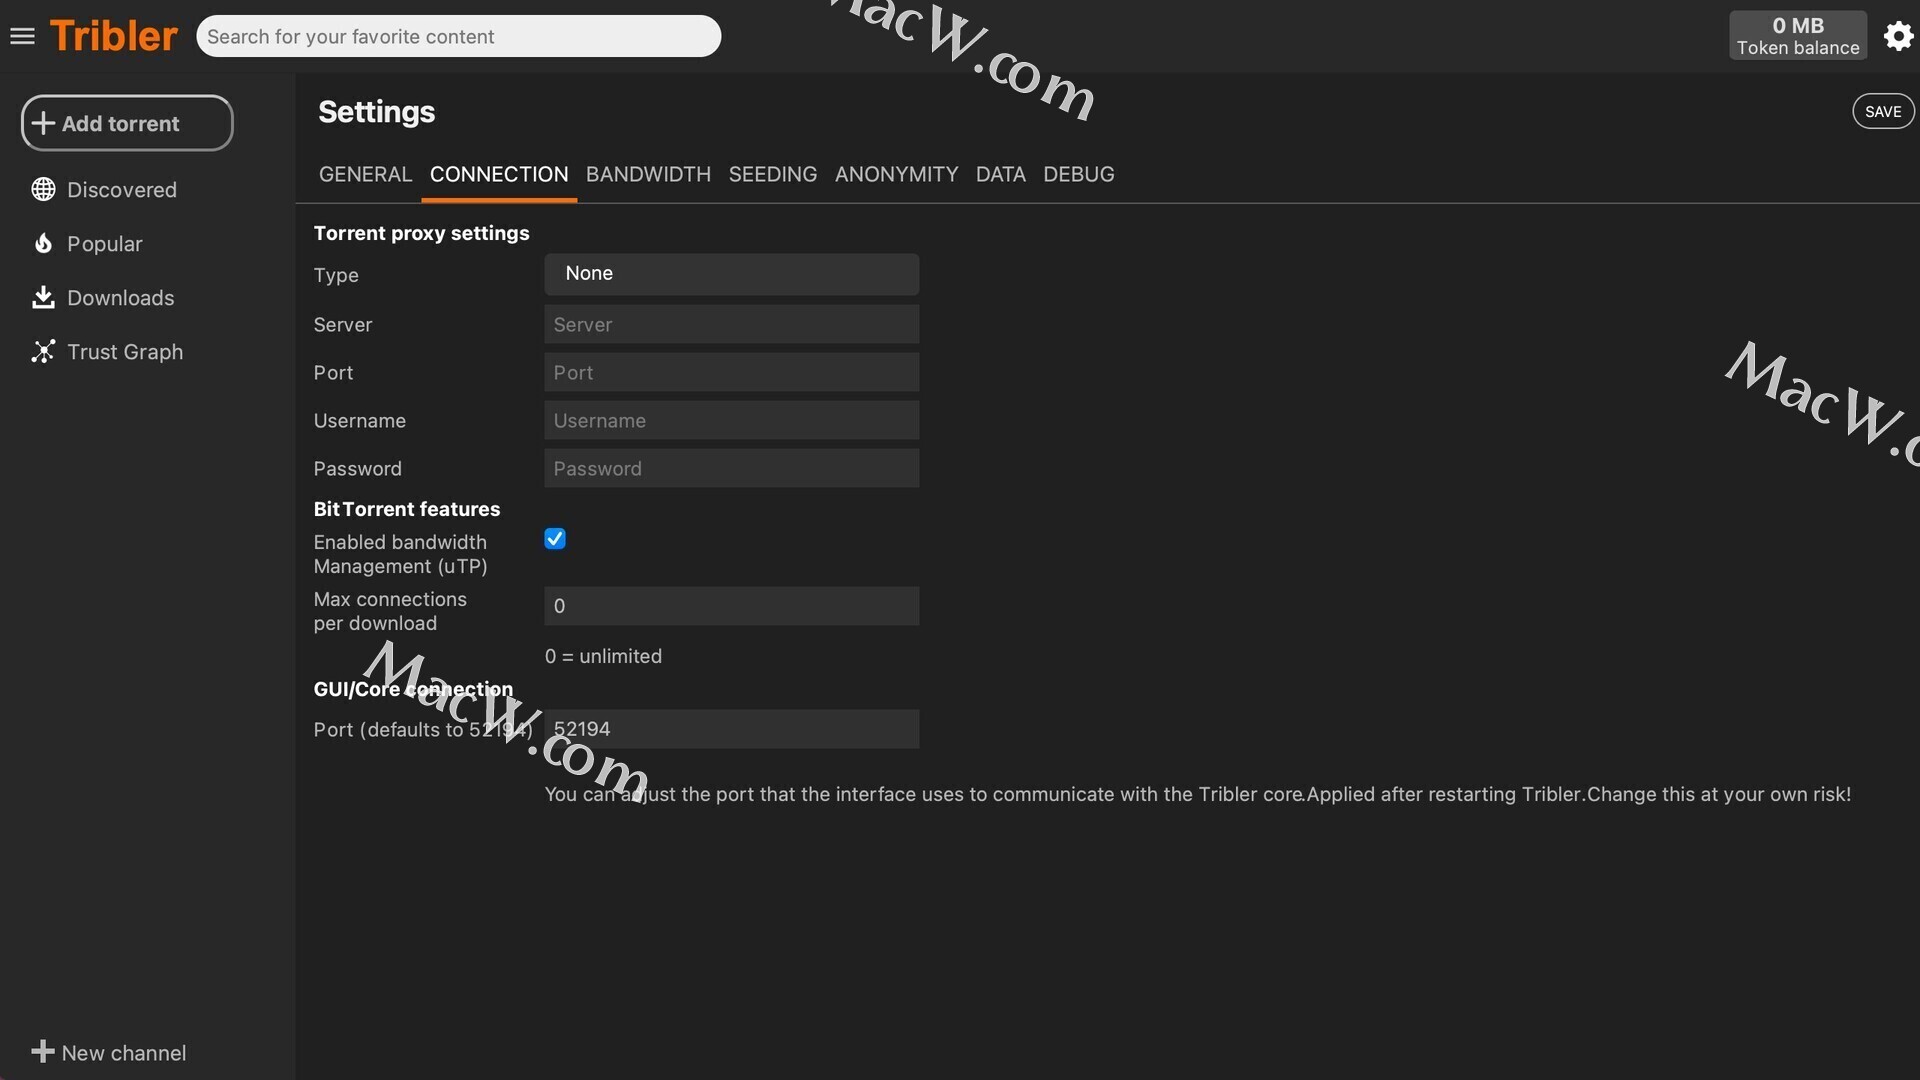Click the proxy Server field
This screenshot has width=1920, height=1080.
pyautogui.click(x=731, y=324)
